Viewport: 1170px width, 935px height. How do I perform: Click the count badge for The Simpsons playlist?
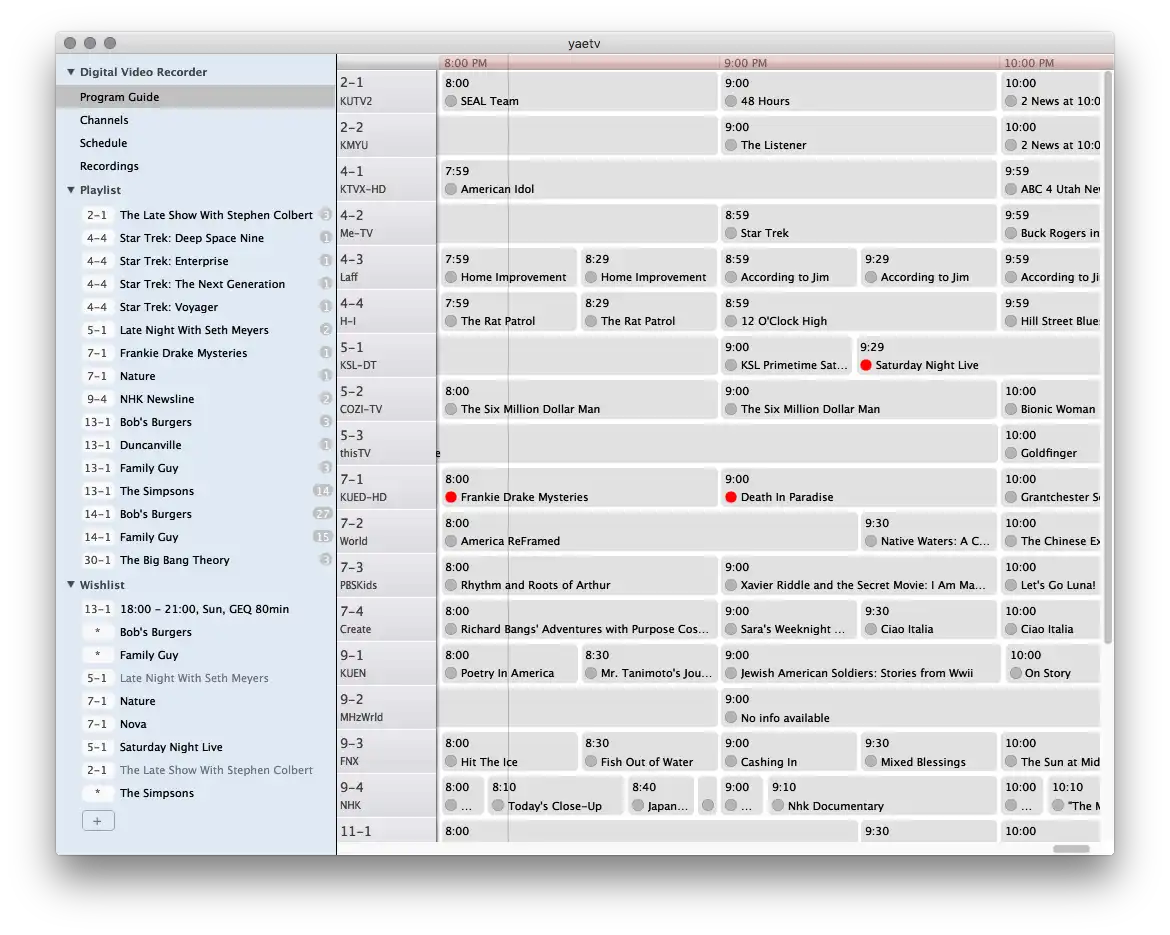[x=322, y=490]
